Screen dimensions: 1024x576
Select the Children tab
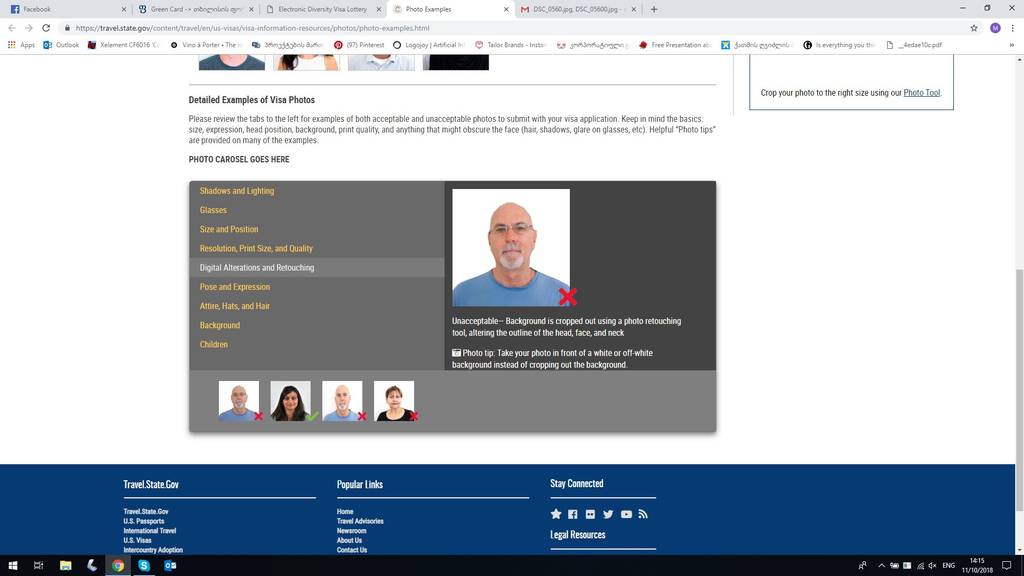point(214,344)
